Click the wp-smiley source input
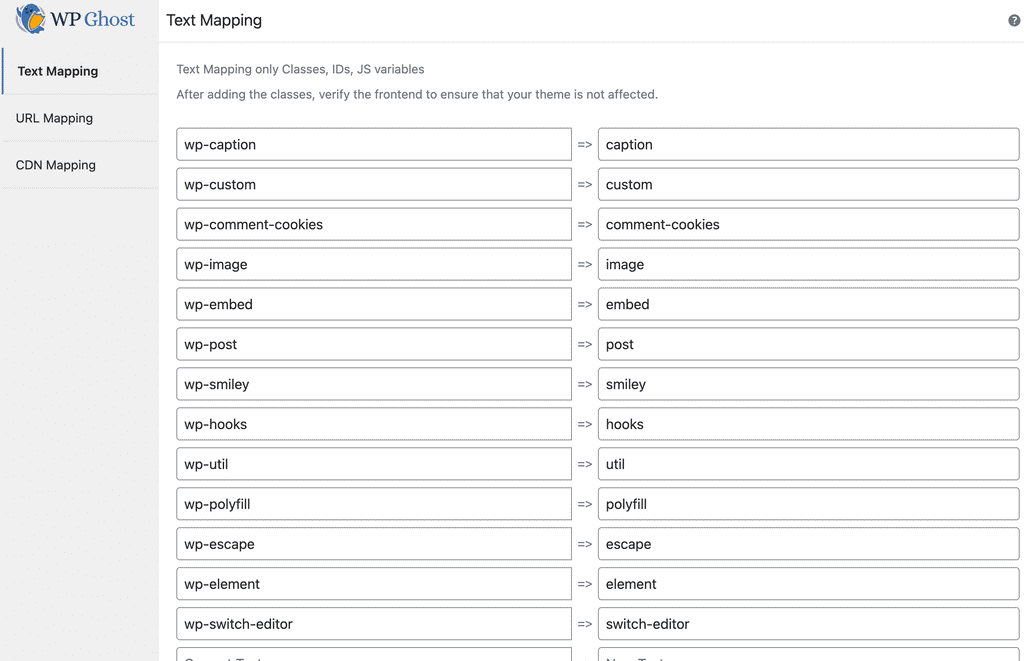The width and height of the screenshot is (1024, 661). point(373,384)
